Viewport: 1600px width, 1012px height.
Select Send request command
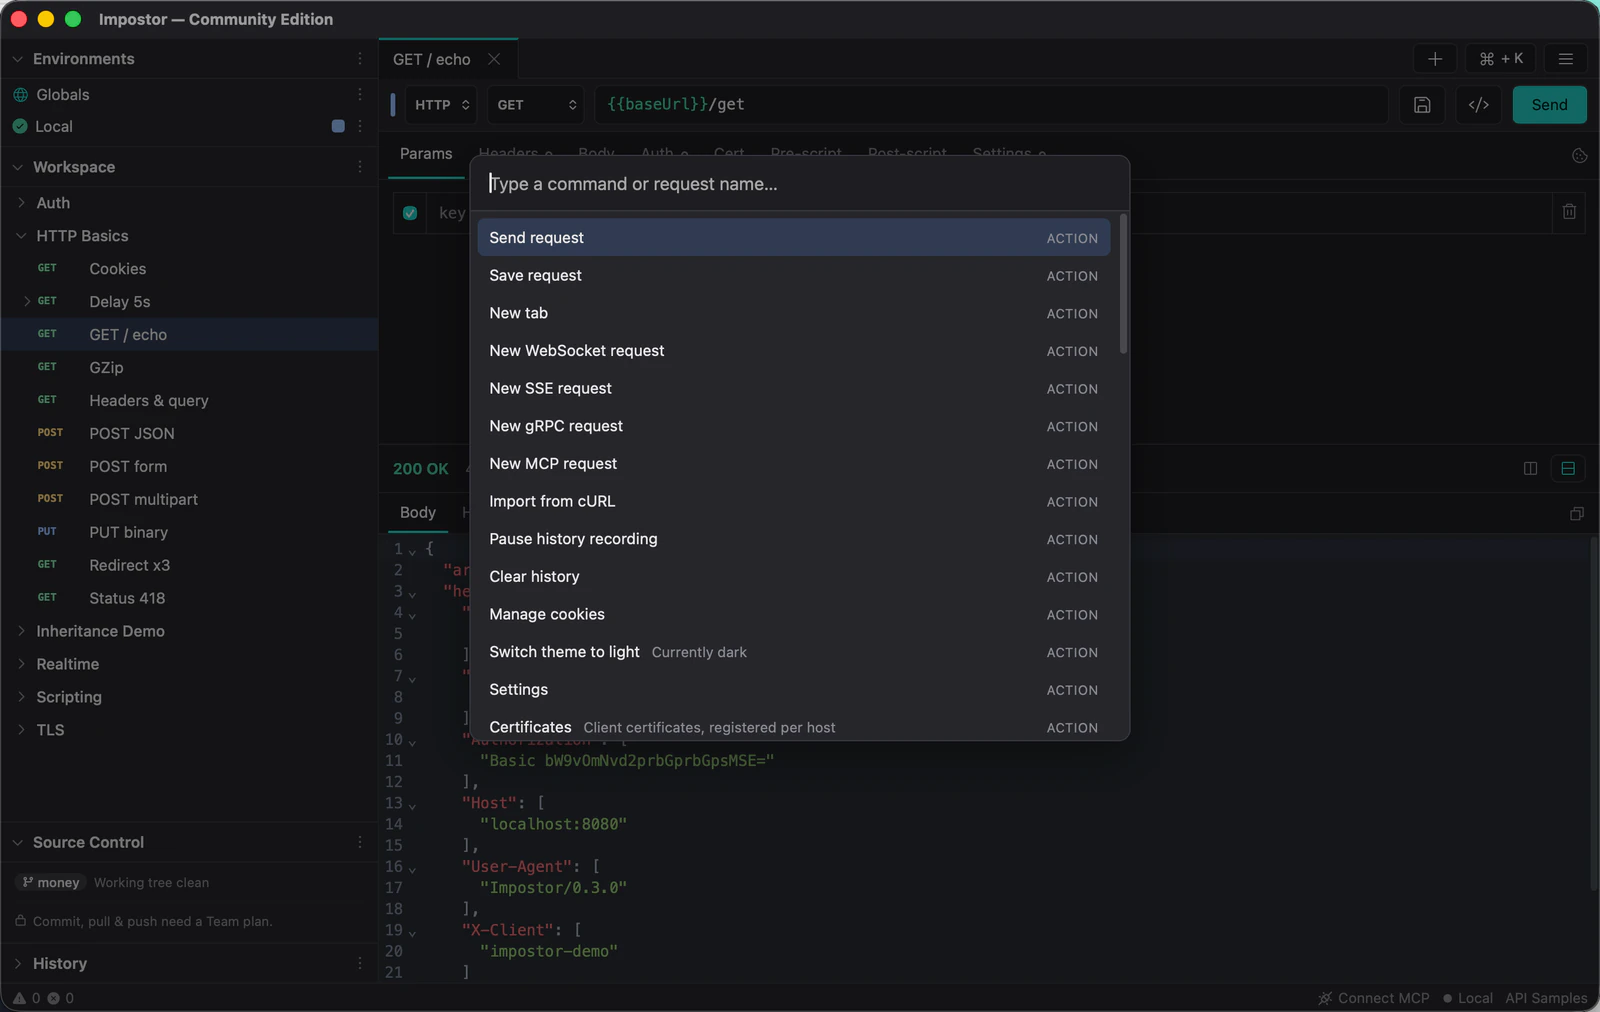point(793,238)
